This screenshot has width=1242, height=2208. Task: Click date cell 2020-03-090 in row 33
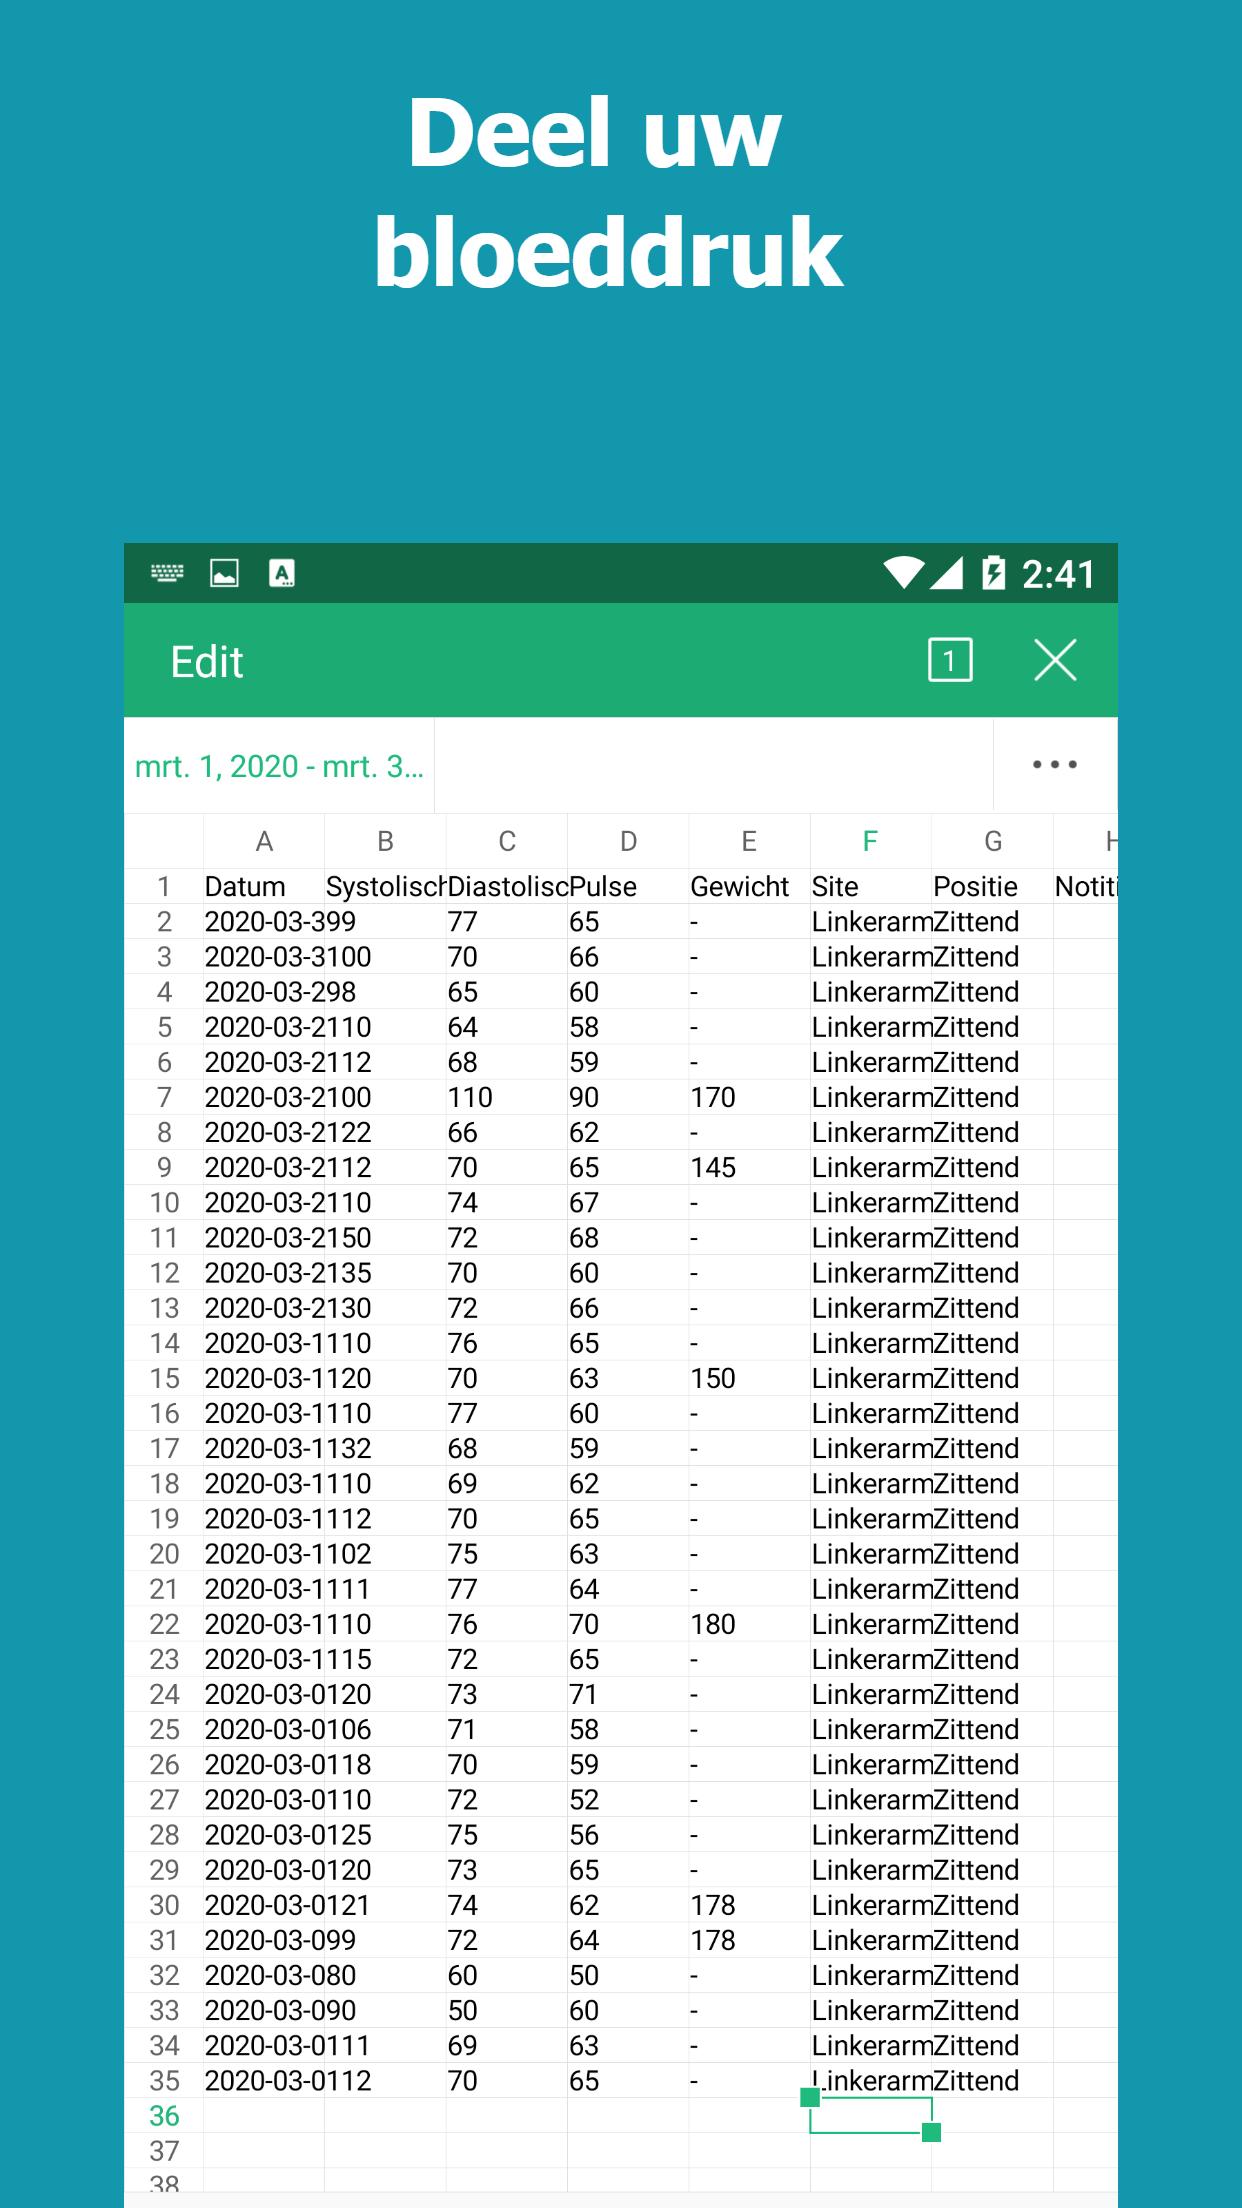click(264, 2010)
